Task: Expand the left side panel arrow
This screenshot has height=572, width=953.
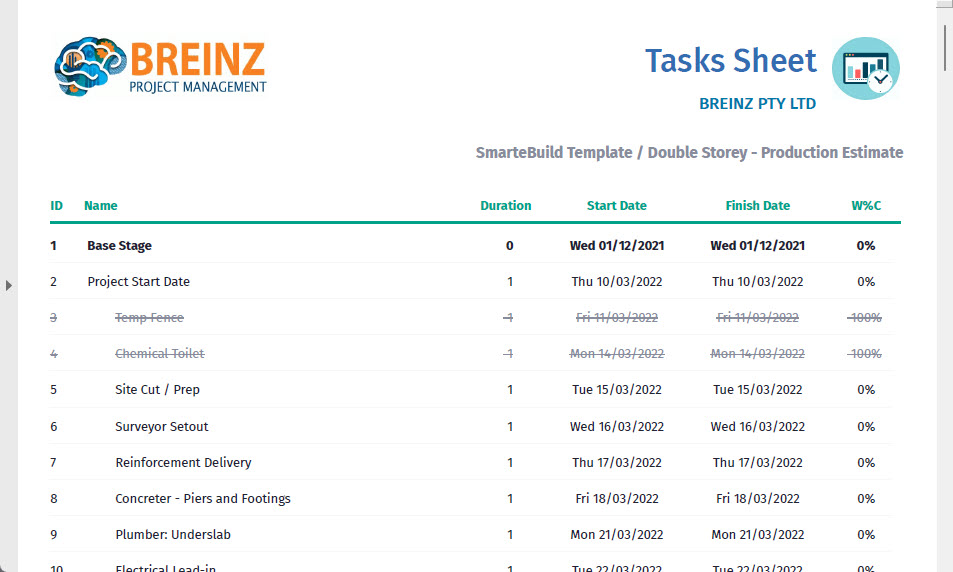Action: (9, 286)
